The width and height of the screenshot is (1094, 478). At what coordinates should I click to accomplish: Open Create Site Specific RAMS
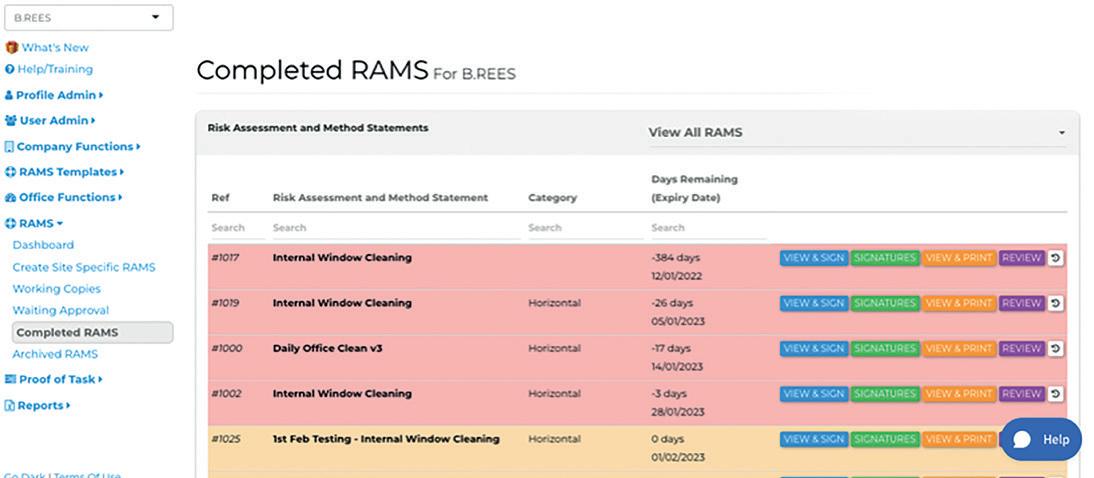[84, 267]
